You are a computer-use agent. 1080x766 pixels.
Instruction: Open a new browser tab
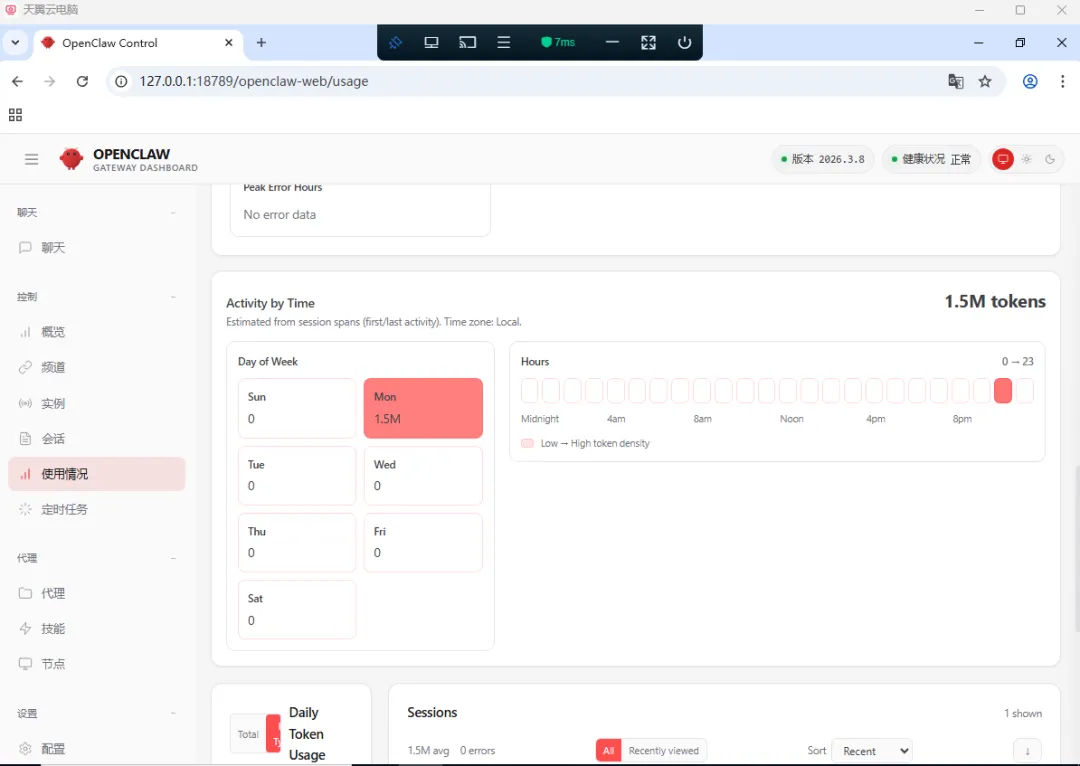coord(261,43)
